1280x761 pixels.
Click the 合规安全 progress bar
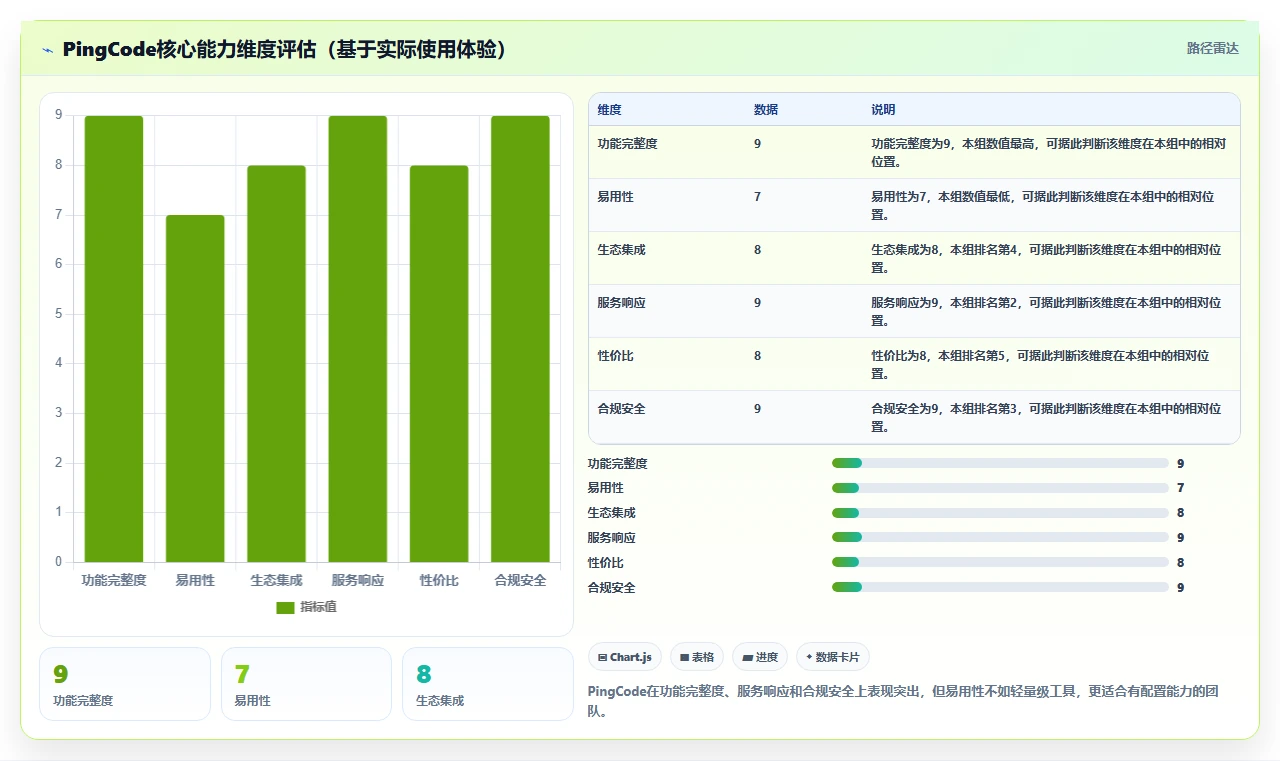[1000, 587]
